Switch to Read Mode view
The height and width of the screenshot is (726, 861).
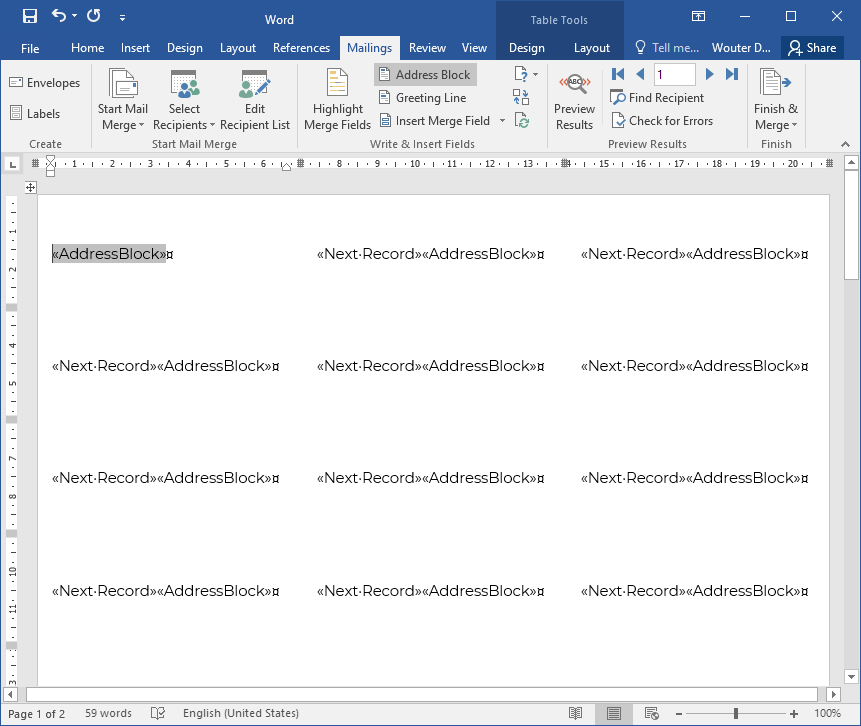tap(575, 713)
